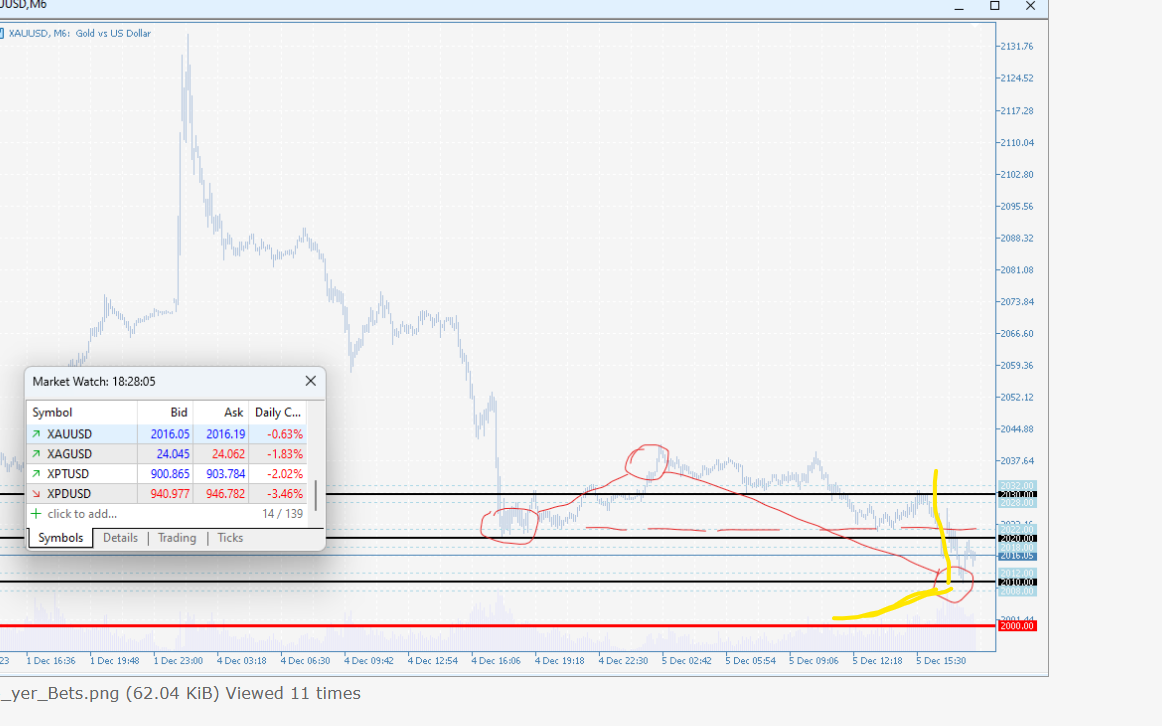Click the 'click to add...' symbol field

[82, 513]
